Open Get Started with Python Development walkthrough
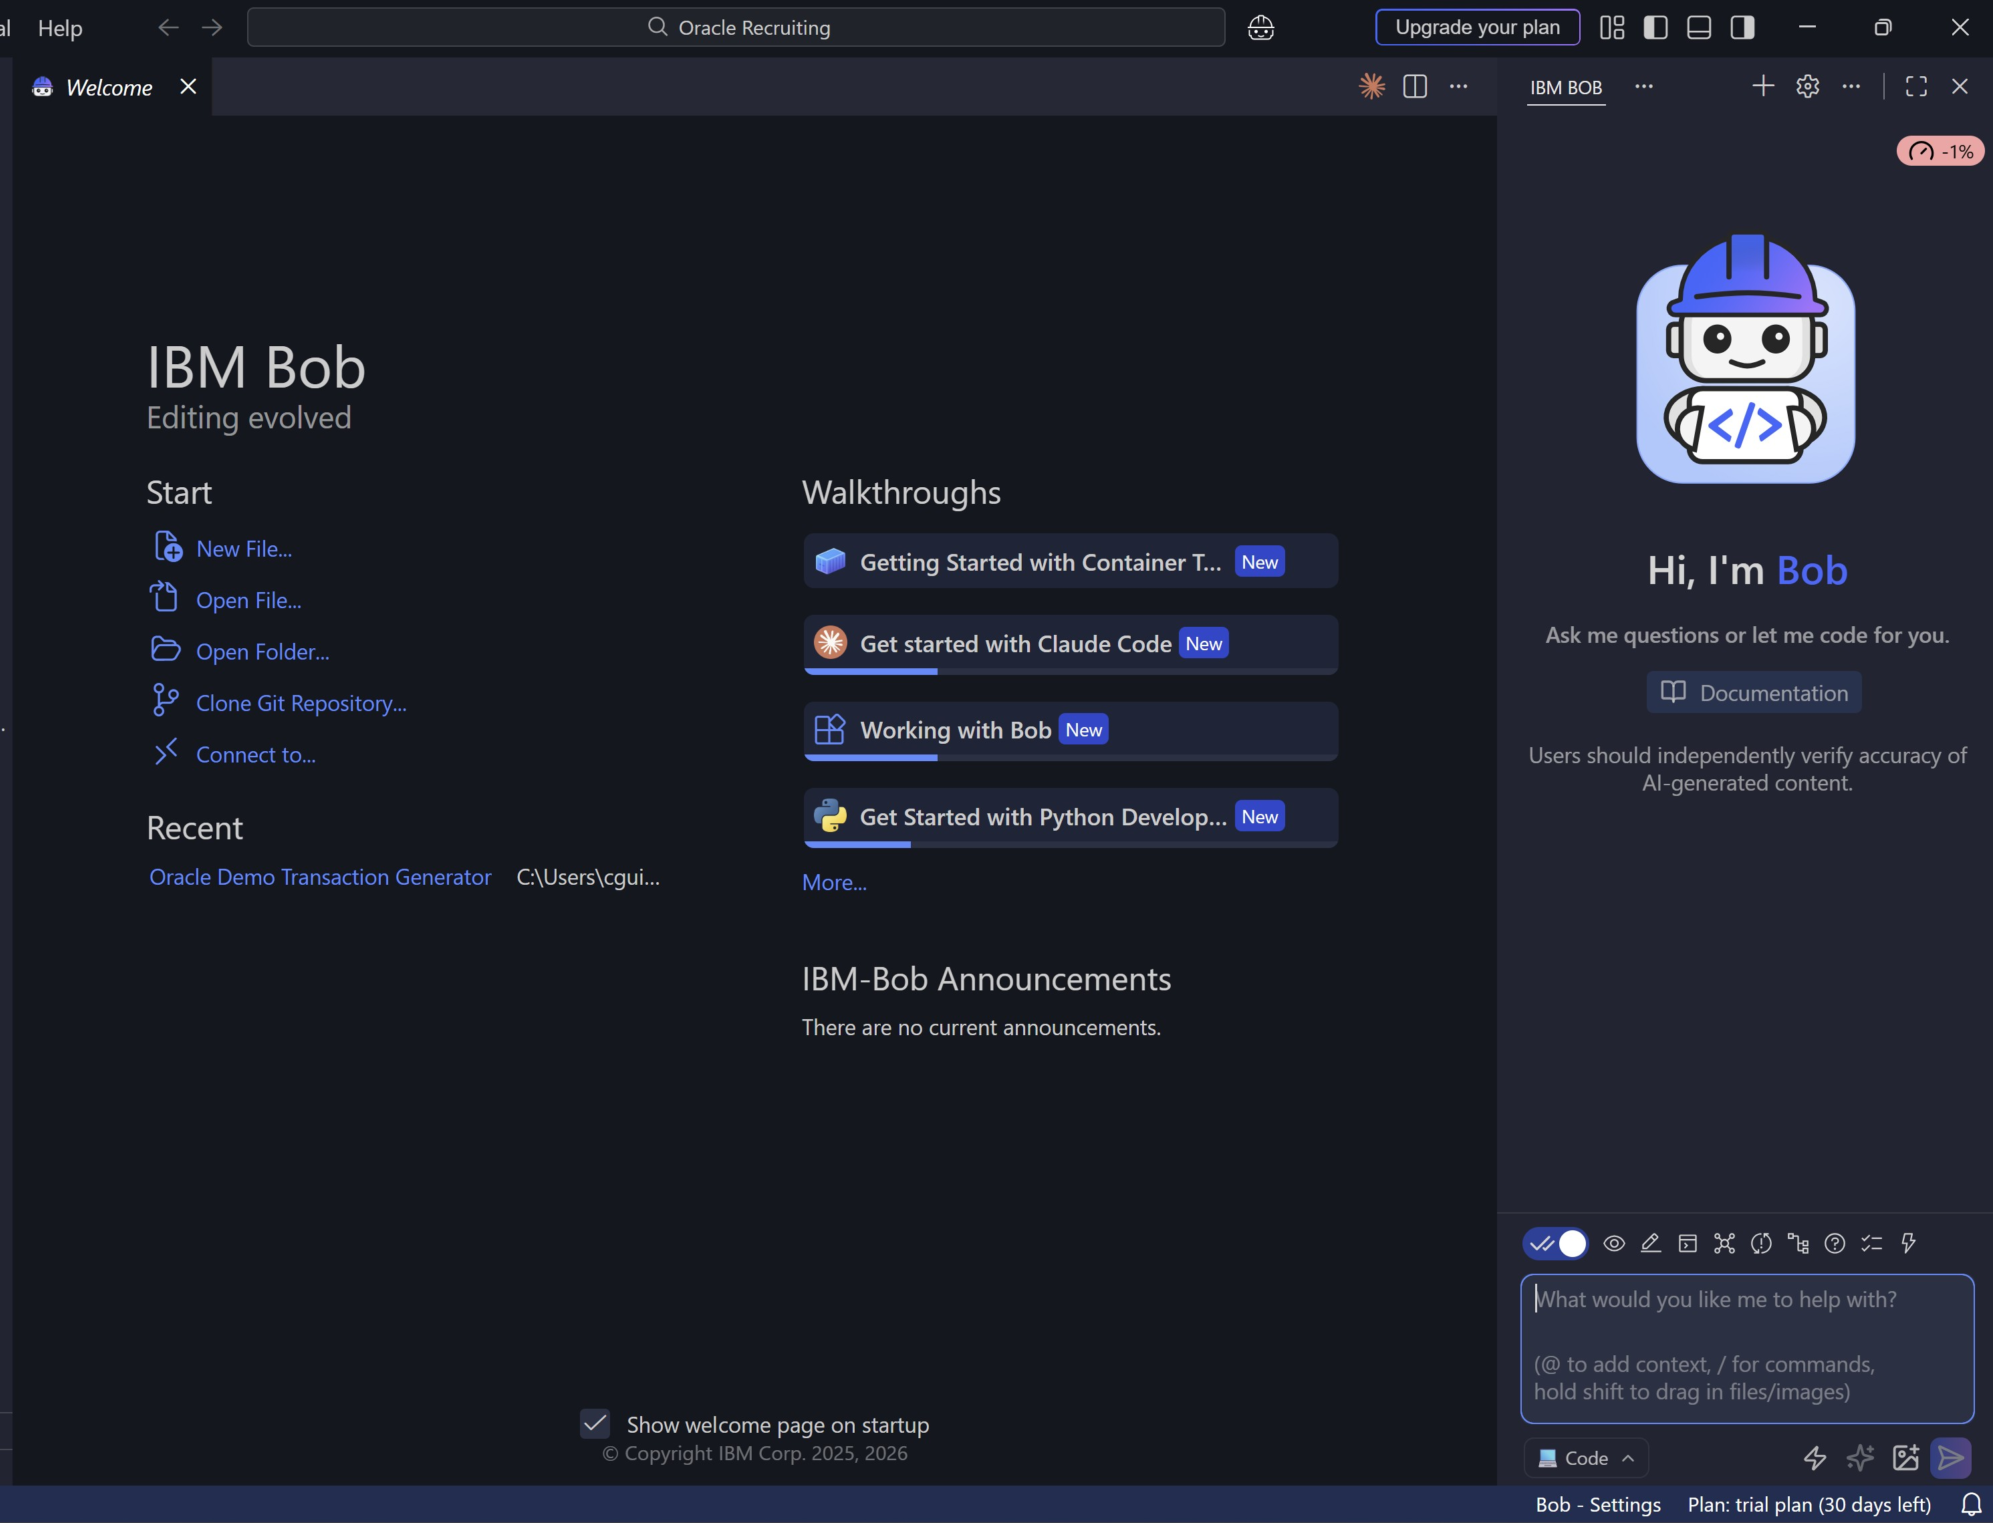The width and height of the screenshot is (1993, 1523). (x=1070, y=817)
